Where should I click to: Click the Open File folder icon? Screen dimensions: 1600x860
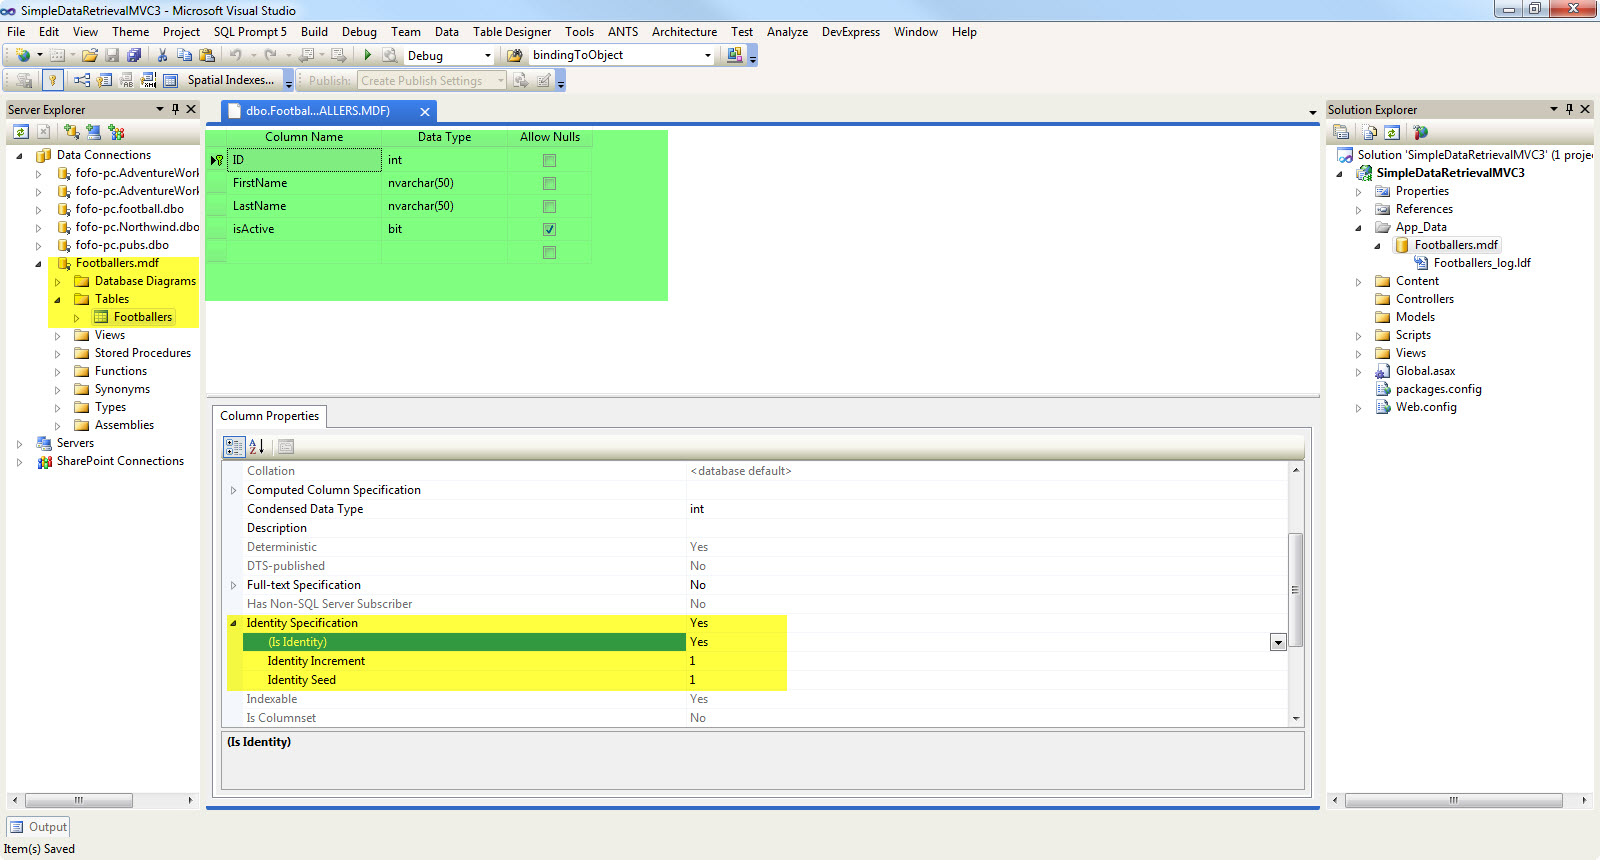[x=89, y=55]
